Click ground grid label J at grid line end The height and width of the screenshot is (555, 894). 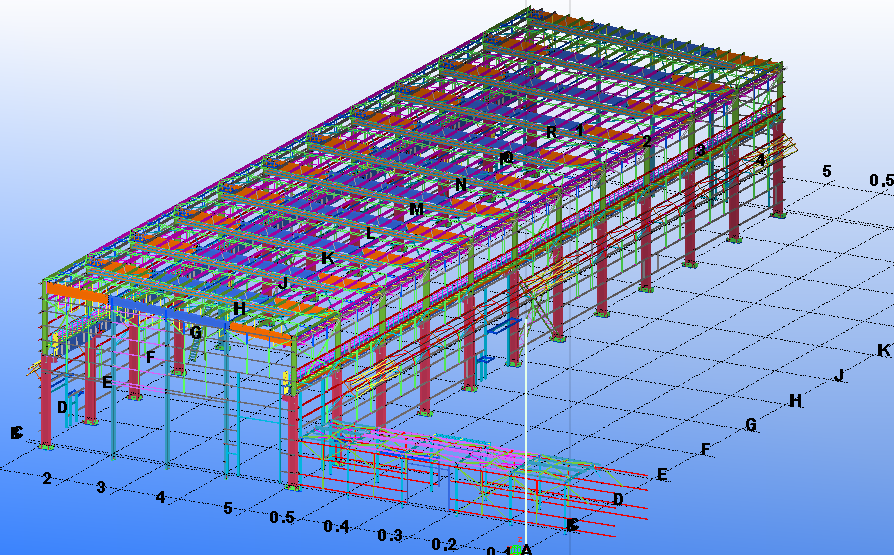839,375
